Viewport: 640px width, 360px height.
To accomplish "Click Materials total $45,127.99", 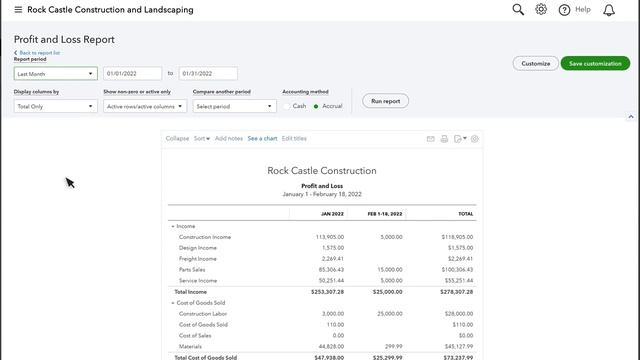I will tap(459, 346).
